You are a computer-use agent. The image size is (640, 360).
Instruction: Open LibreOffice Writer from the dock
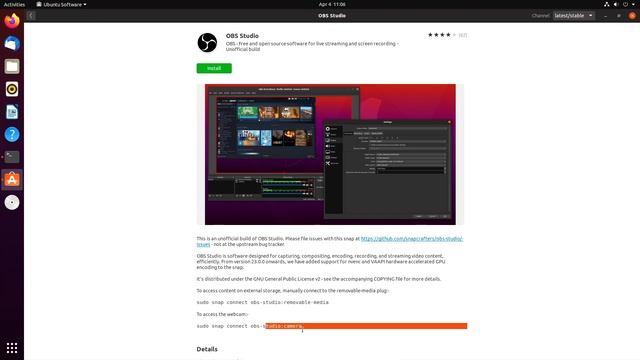[12, 112]
